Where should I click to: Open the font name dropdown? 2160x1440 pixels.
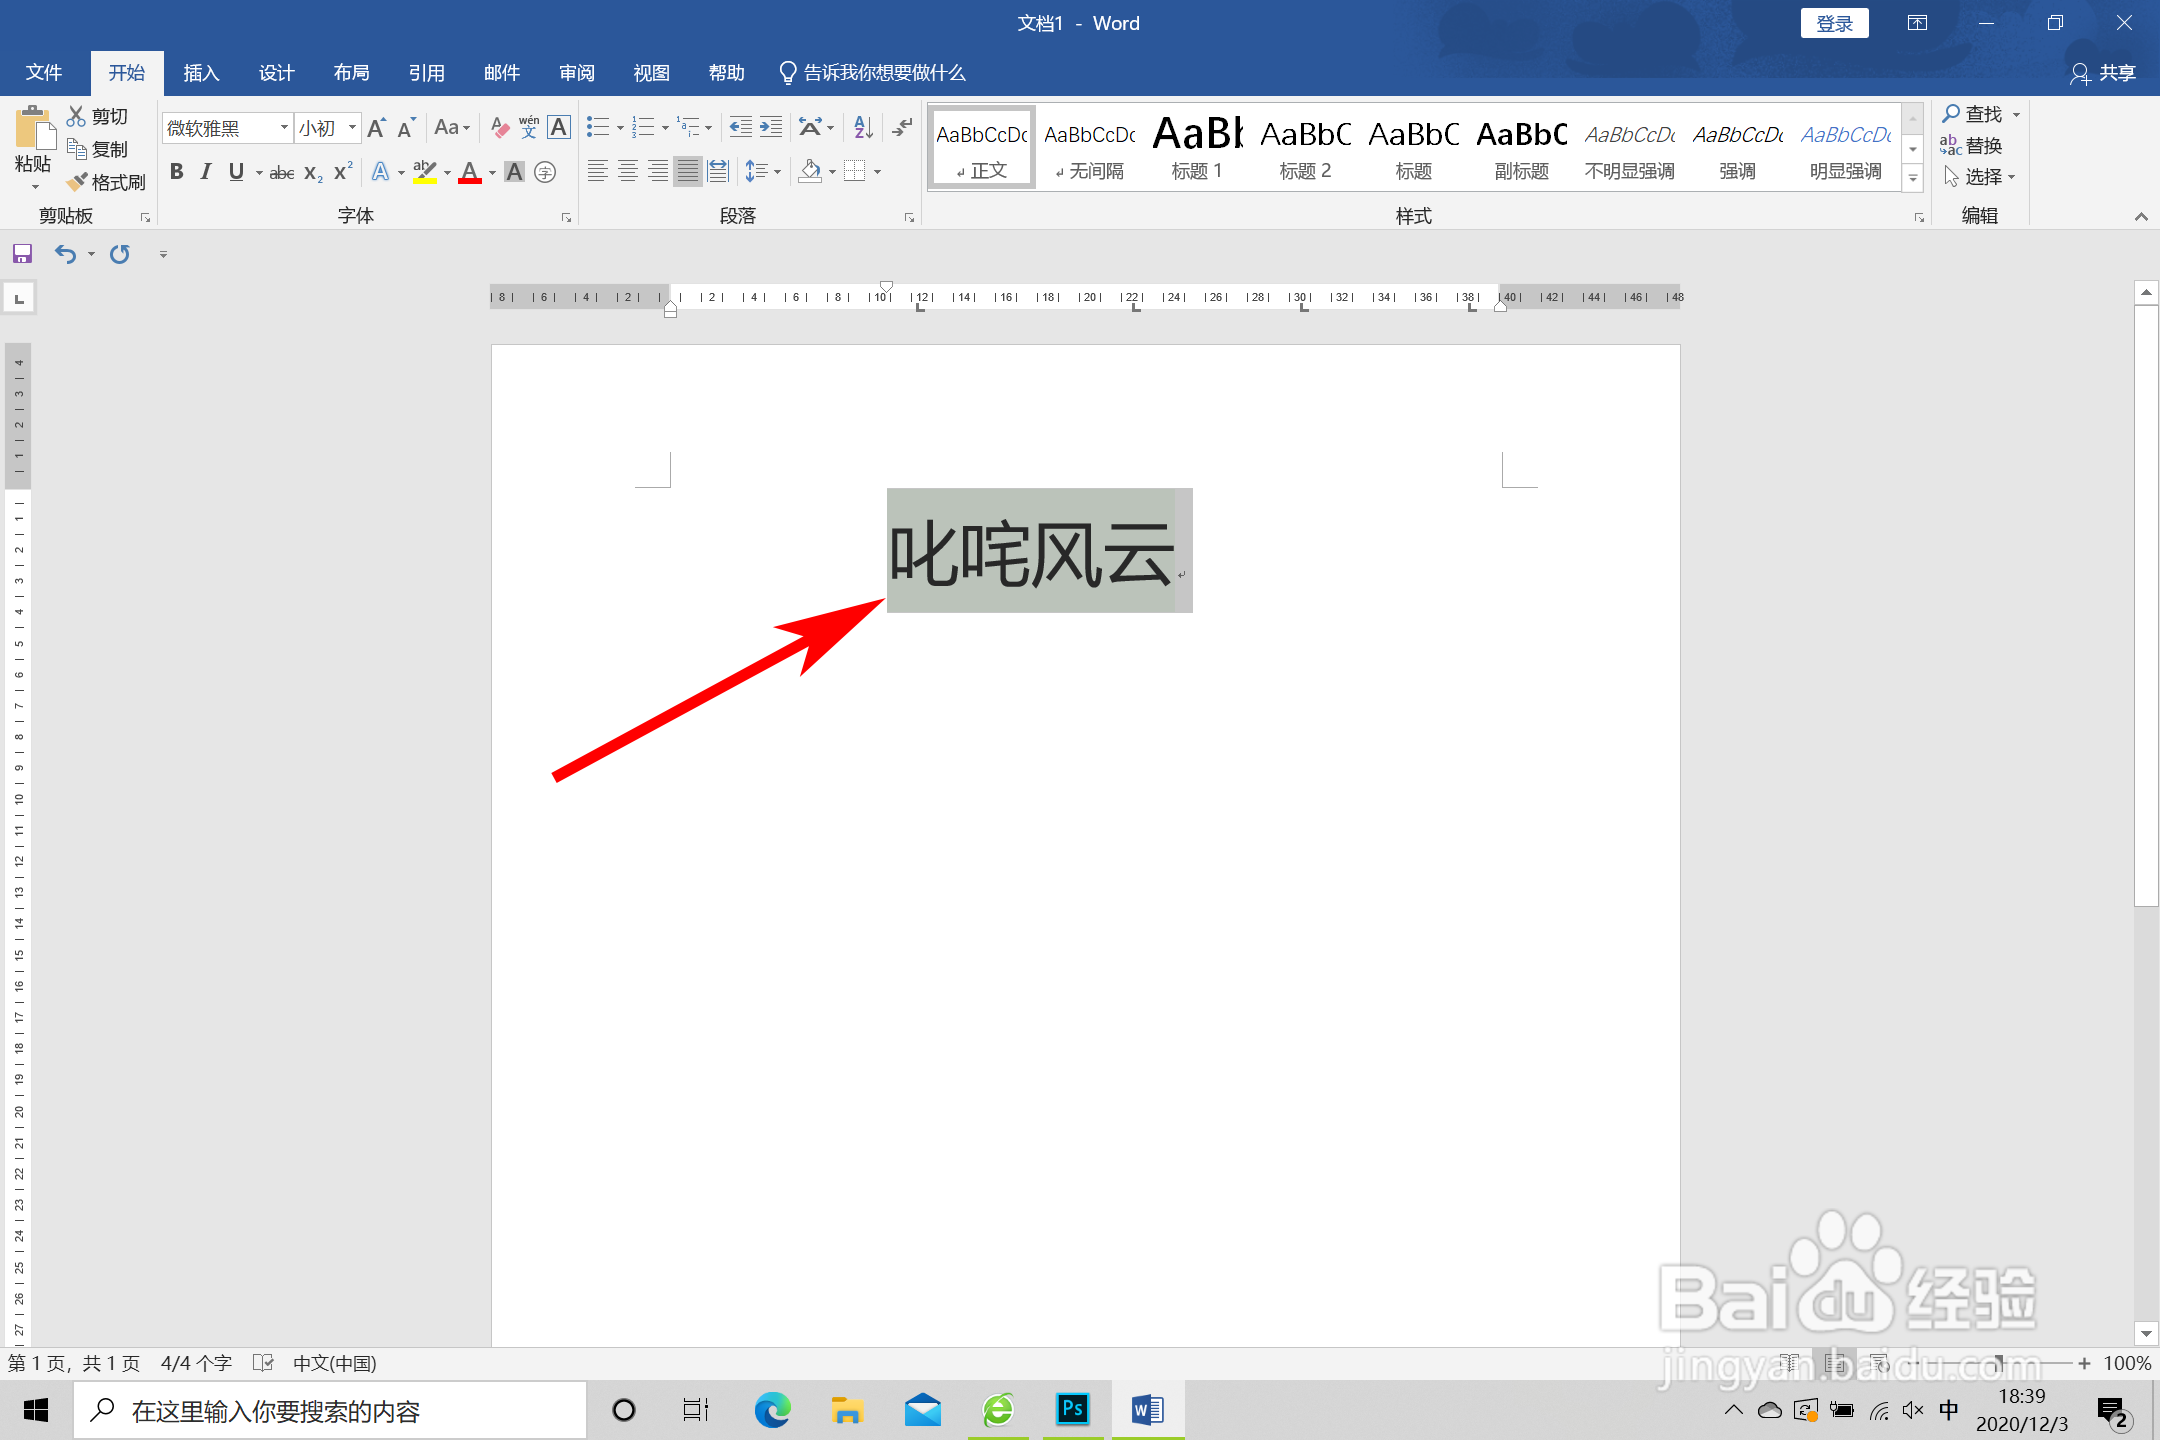(x=284, y=128)
